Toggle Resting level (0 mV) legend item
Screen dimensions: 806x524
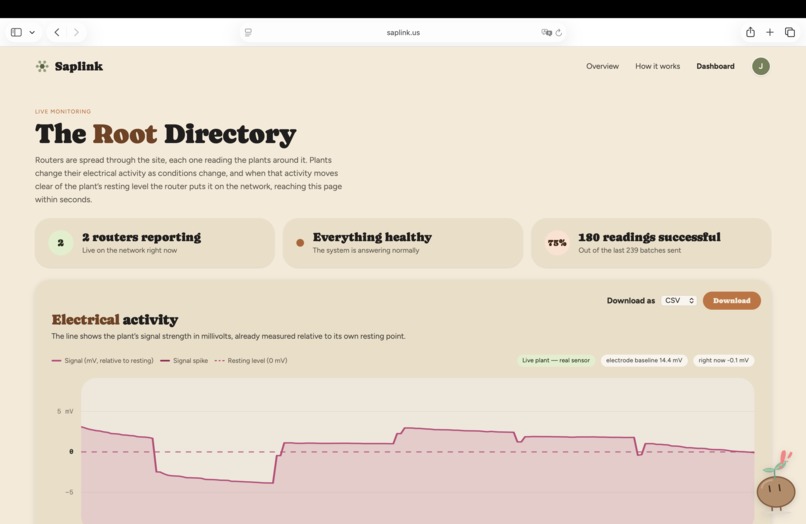point(251,360)
